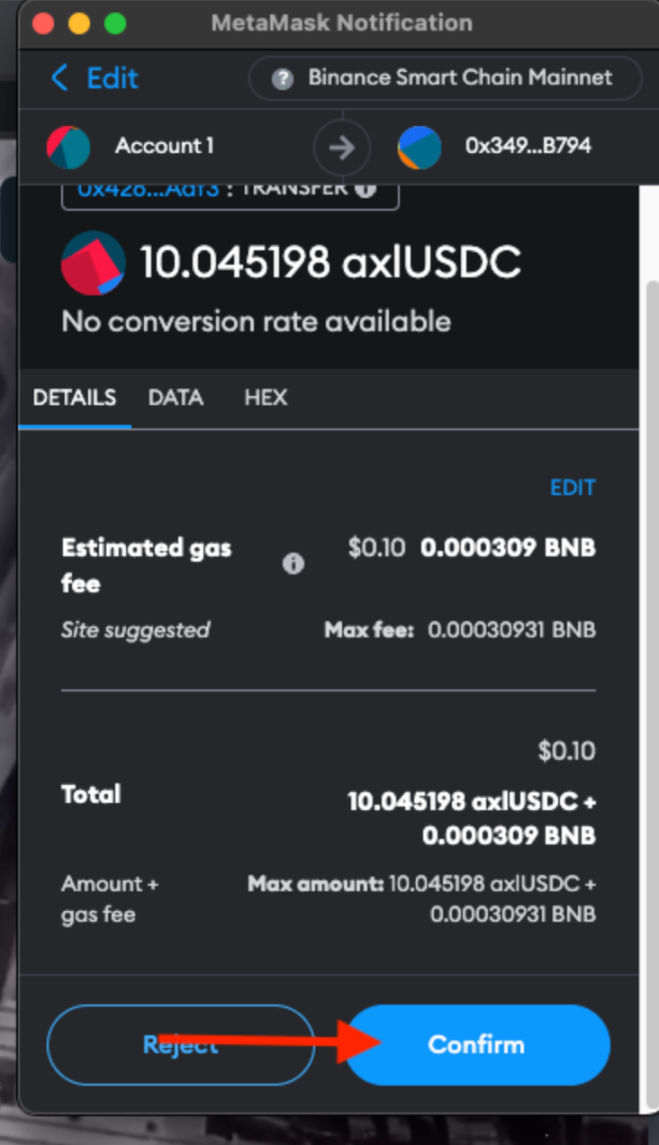Open the HEX tab
The height and width of the screenshot is (1145, 659).
click(266, 398)
